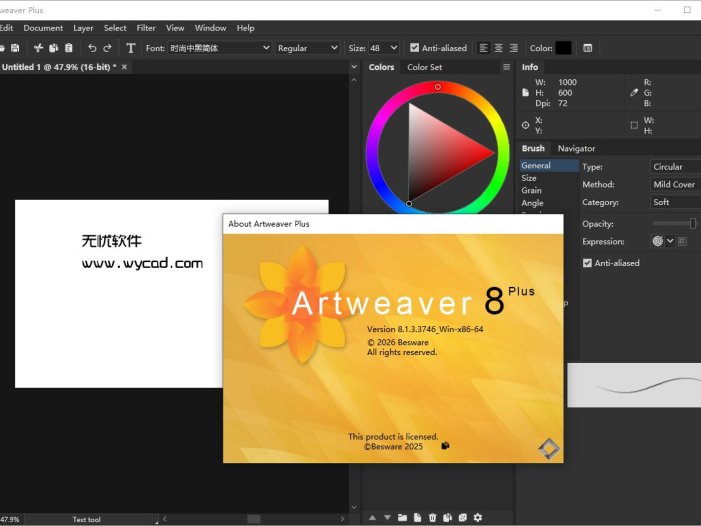
Task: Open the Select menu
Action: coord(115,28)
